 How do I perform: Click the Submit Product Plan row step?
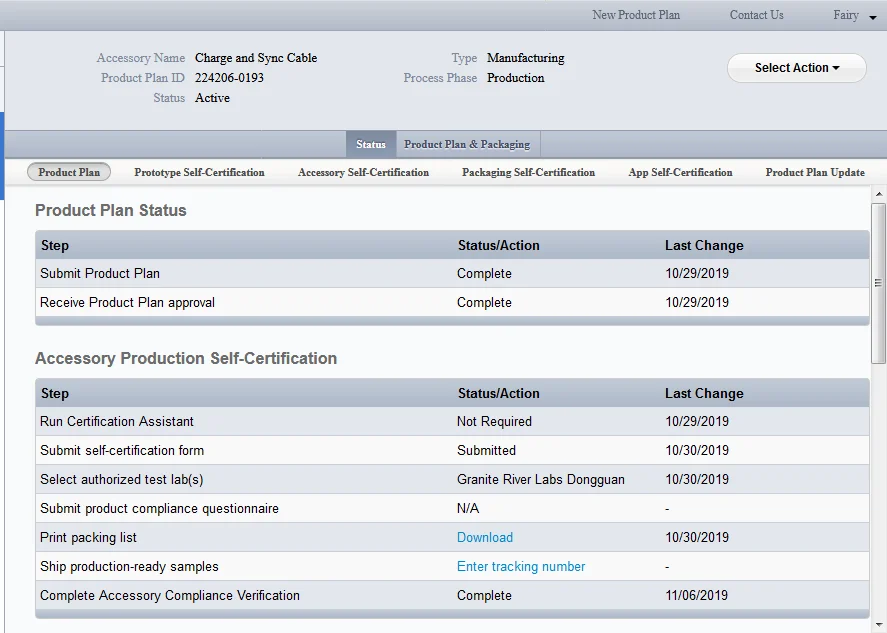100,273
